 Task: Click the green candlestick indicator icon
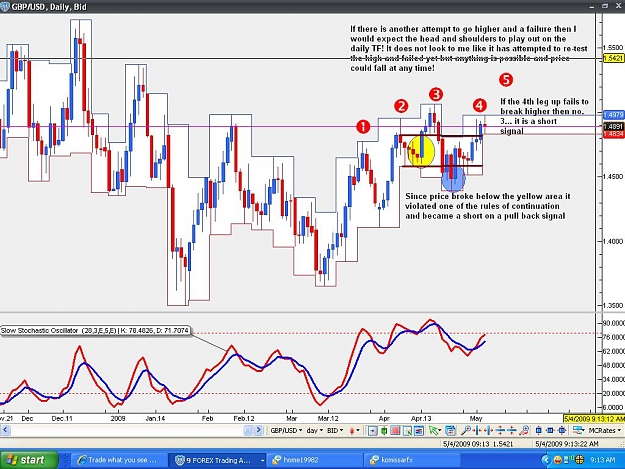click(x=383, y=431)
